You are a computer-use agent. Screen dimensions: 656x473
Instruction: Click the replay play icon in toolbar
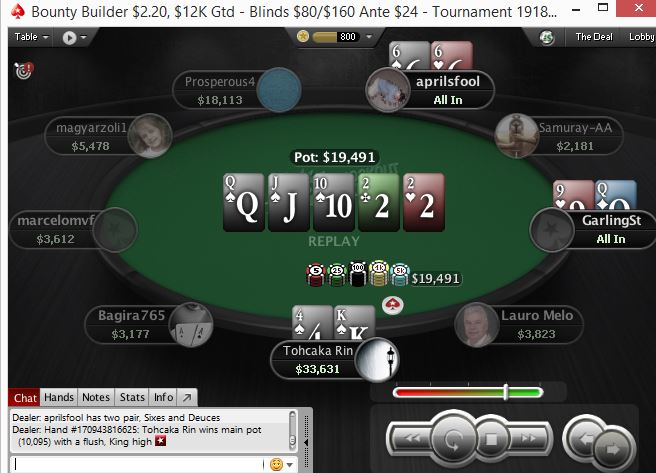(x=69, y=38)
